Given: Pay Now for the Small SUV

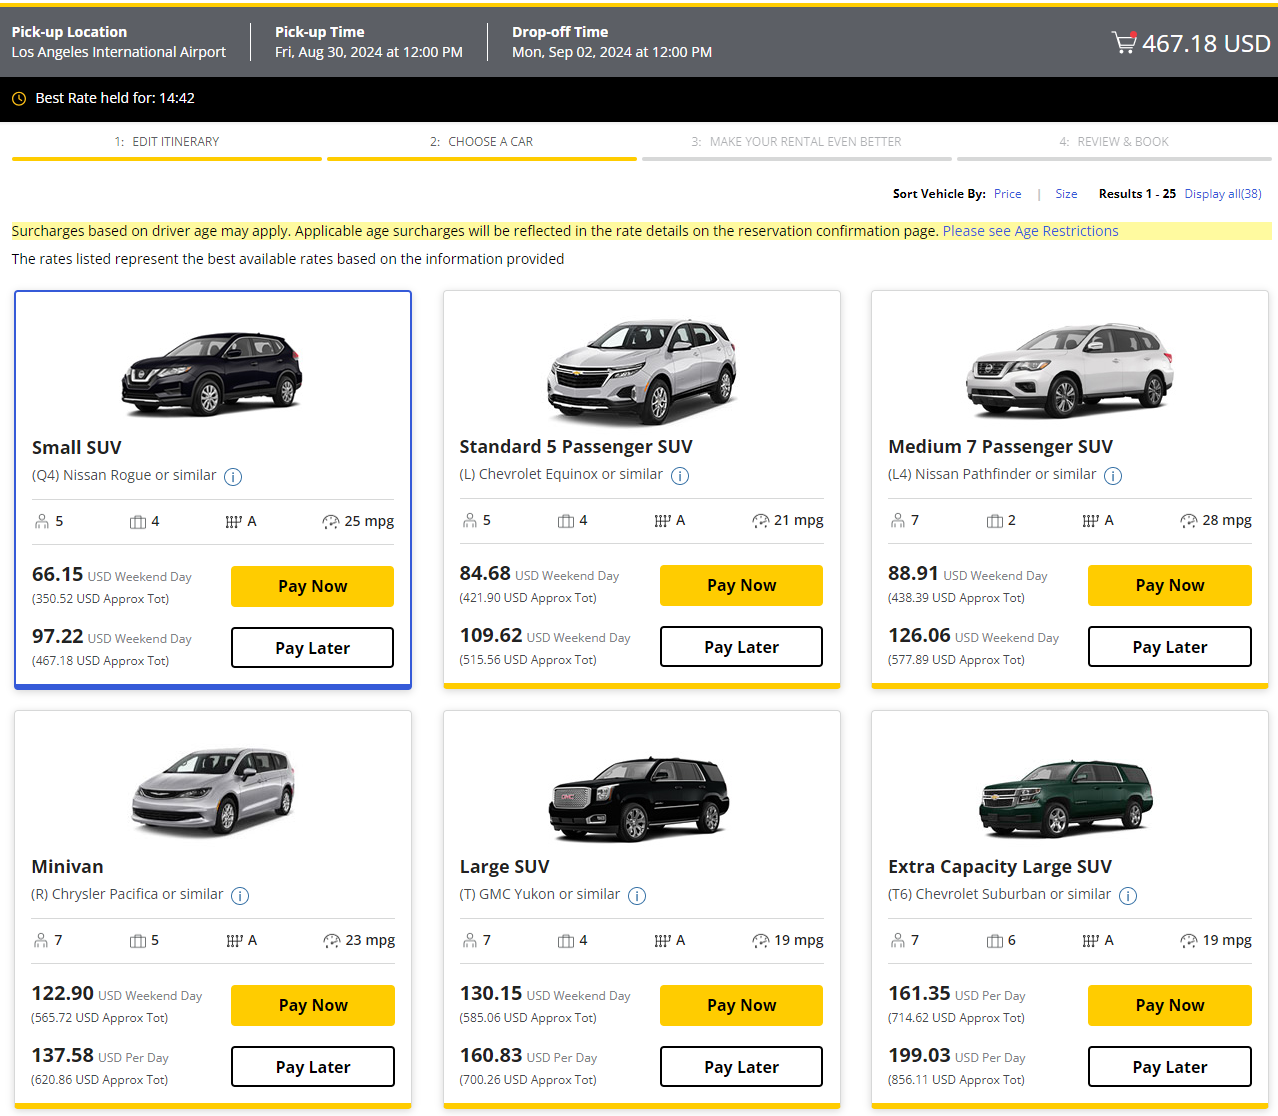Looking at the screenshot, I should 312,587.
